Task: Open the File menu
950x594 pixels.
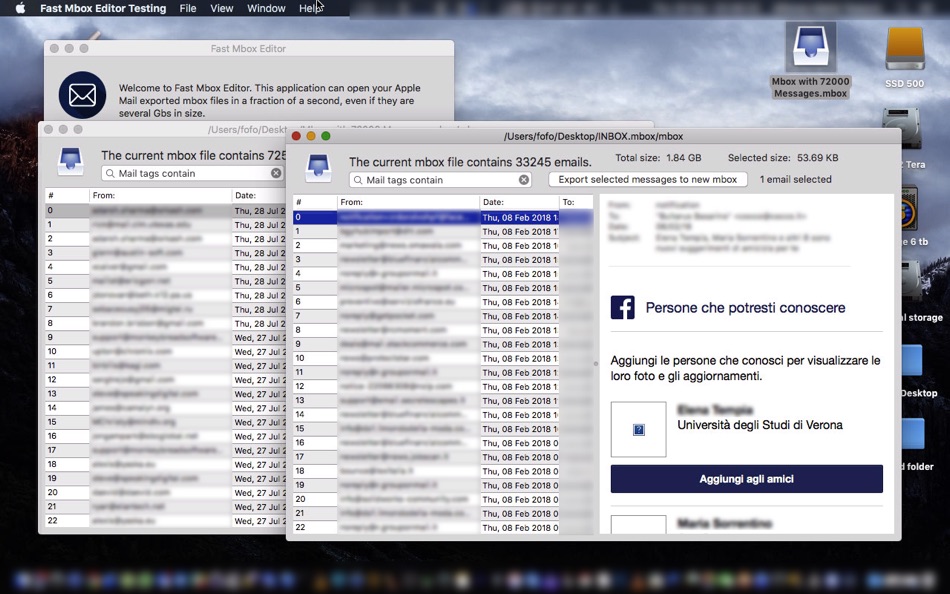Action: [188, 8]
